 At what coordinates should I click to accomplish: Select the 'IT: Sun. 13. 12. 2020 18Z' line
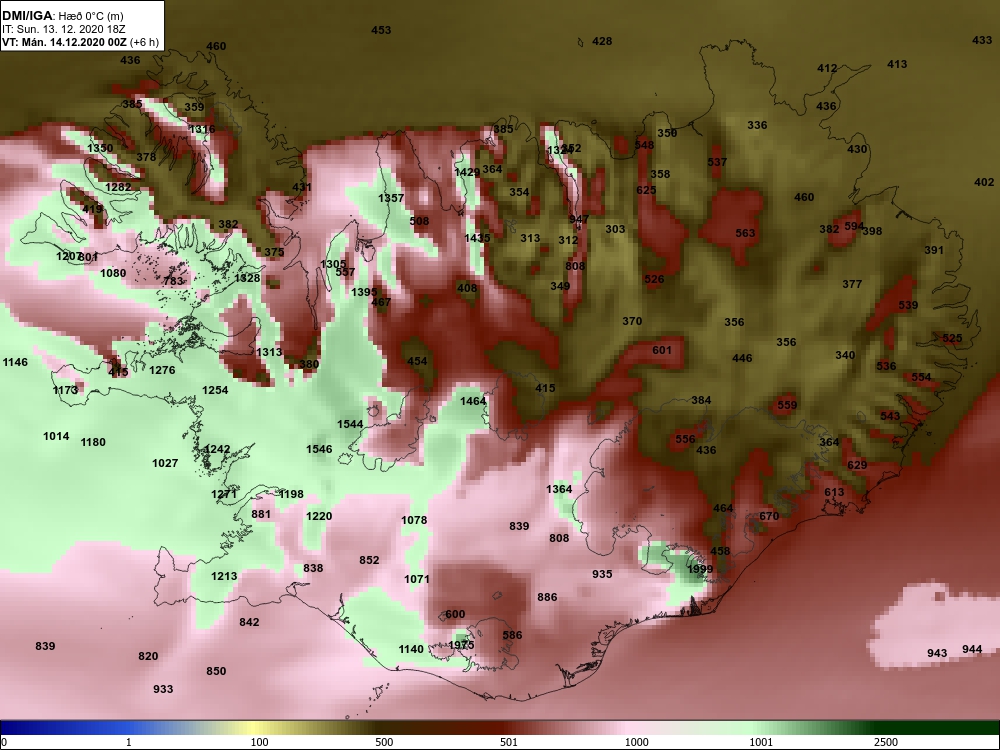click(x=62, y=29)
